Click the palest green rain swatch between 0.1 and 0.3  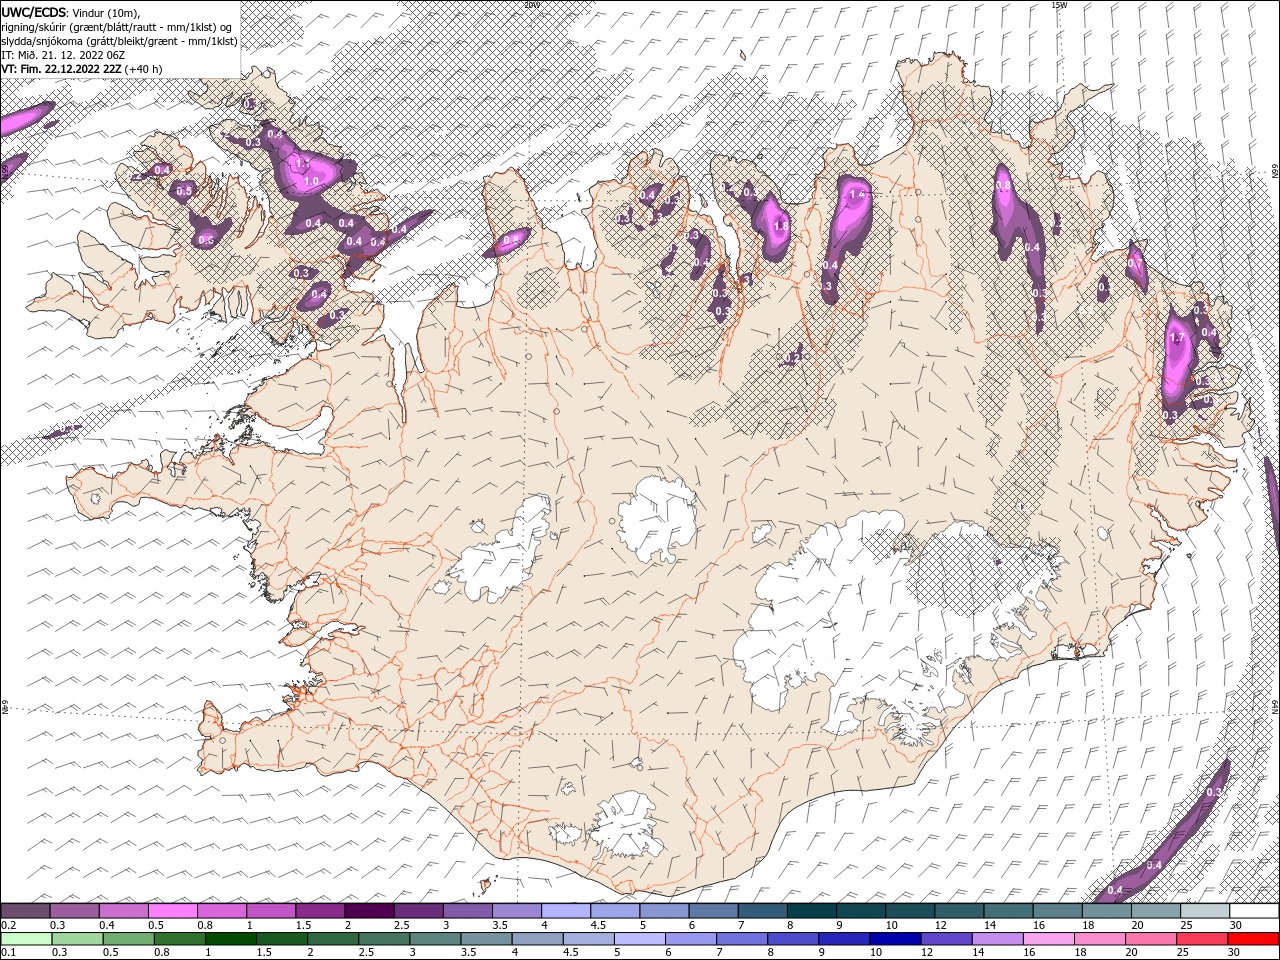[x=25, y=939]
